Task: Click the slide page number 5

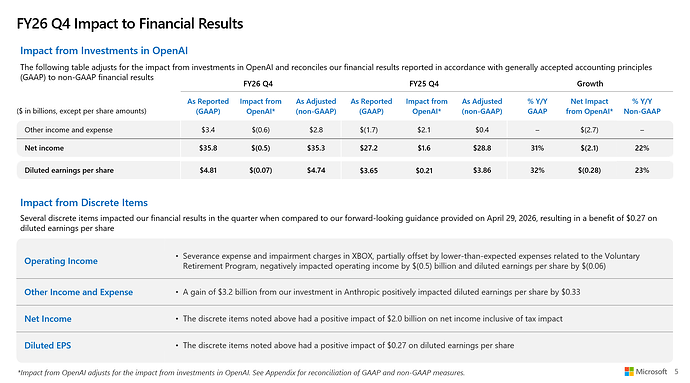Action: point(676,372)
